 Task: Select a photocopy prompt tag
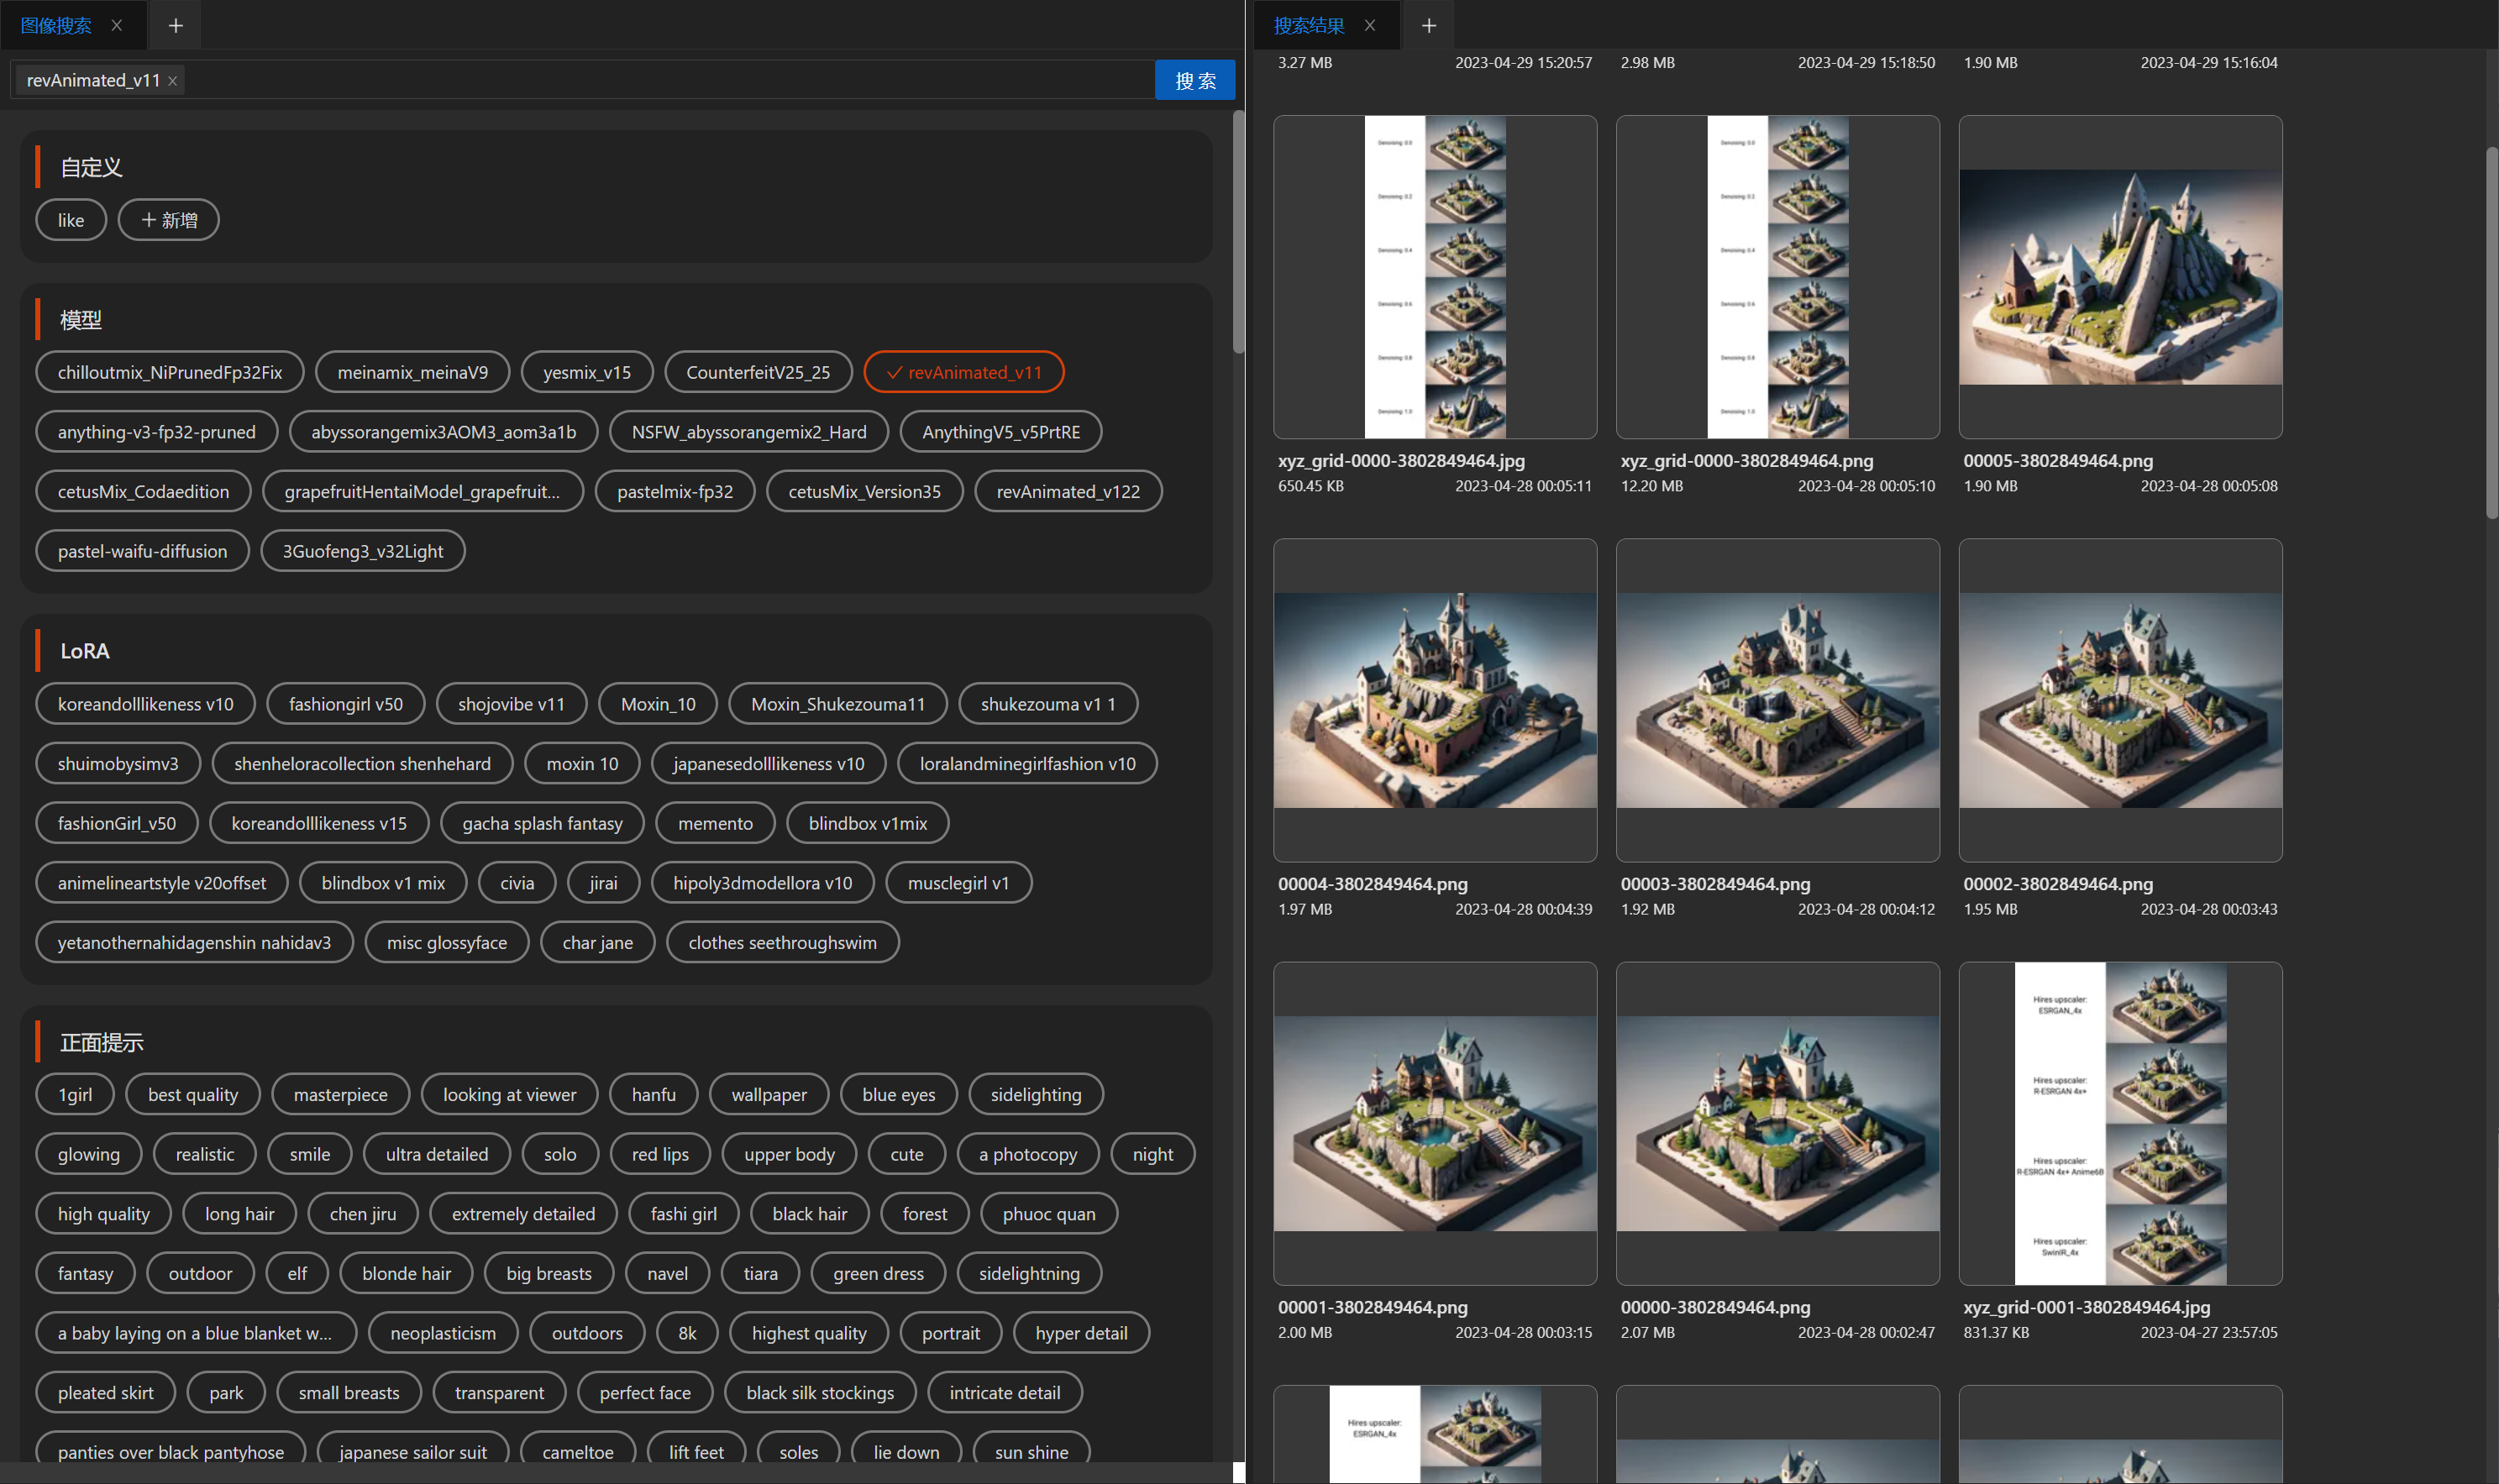click(x=1028, y=1154)
